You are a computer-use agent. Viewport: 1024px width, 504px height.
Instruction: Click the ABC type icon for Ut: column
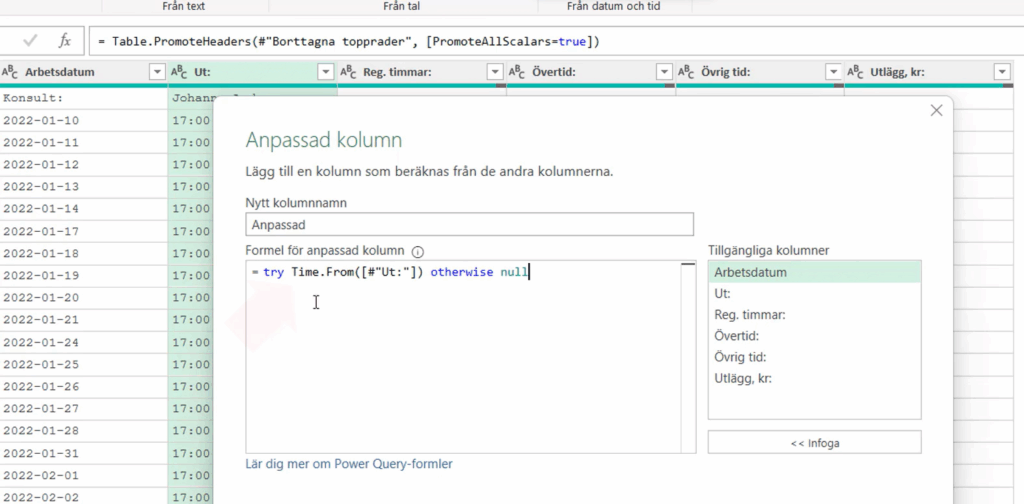(180, 72)
